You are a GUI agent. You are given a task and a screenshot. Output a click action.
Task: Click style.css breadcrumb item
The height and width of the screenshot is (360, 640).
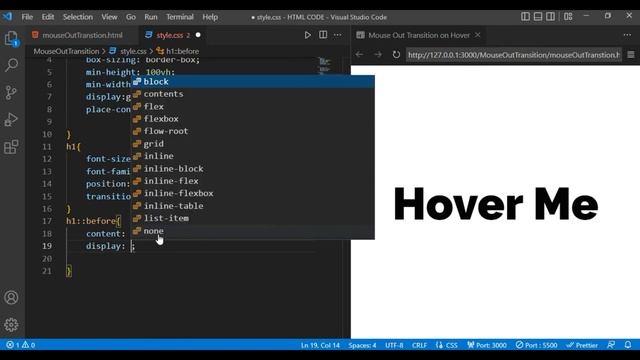133,51
